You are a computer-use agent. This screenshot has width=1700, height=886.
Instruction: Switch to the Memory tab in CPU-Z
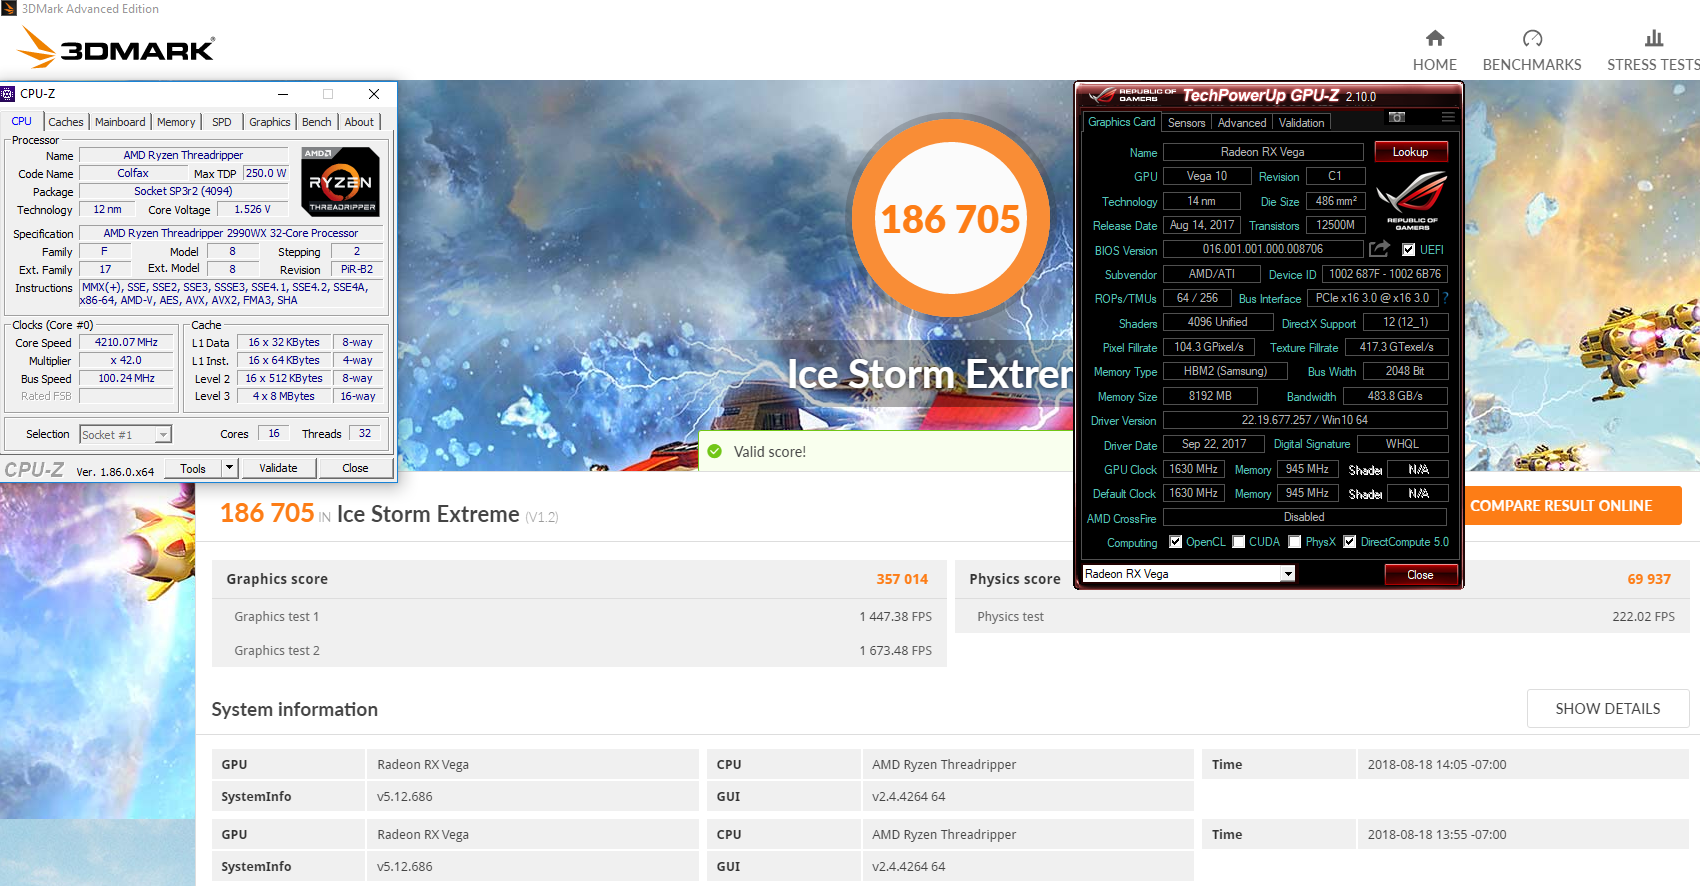point(176,122)
